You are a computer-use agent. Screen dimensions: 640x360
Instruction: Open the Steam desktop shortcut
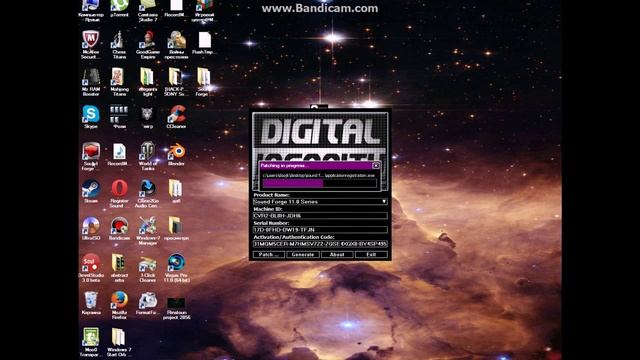pyautogui.click(x=91, y=190)
